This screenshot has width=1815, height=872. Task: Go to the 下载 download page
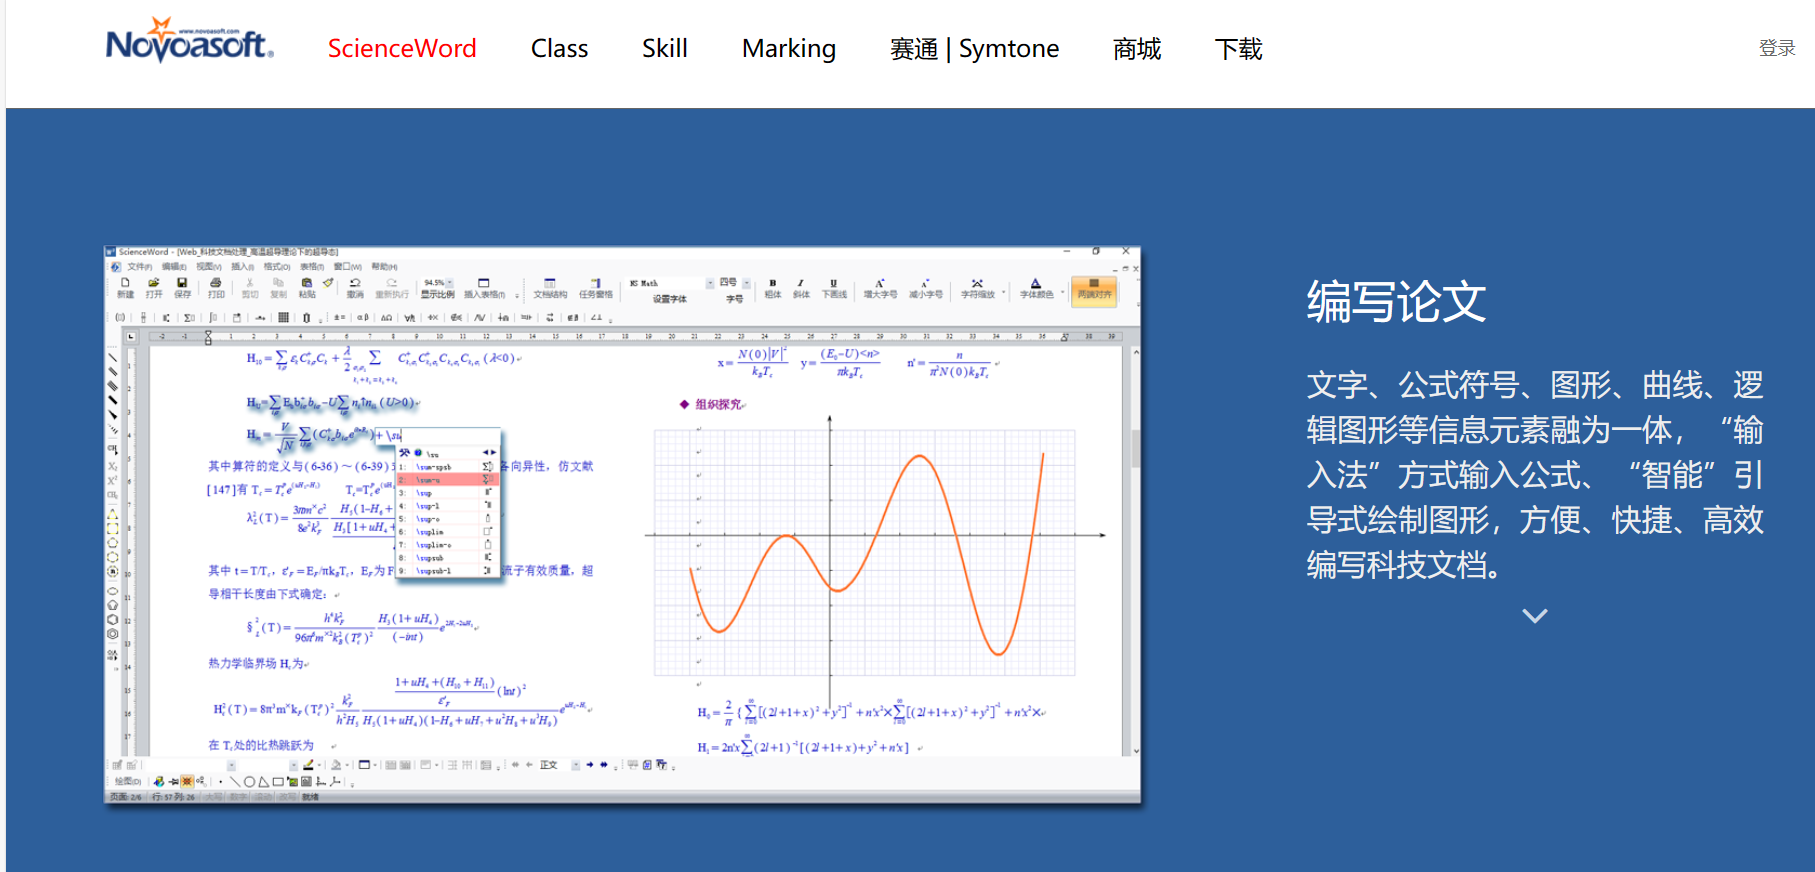pos(1239,49)
